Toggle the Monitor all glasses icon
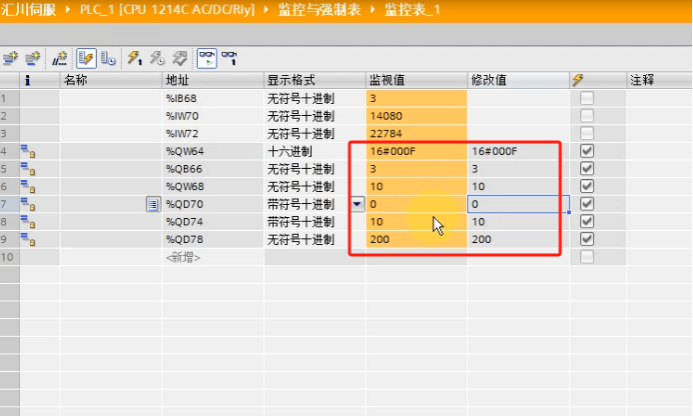The width and height of the screenshot is (693, 416). (206, 59)
